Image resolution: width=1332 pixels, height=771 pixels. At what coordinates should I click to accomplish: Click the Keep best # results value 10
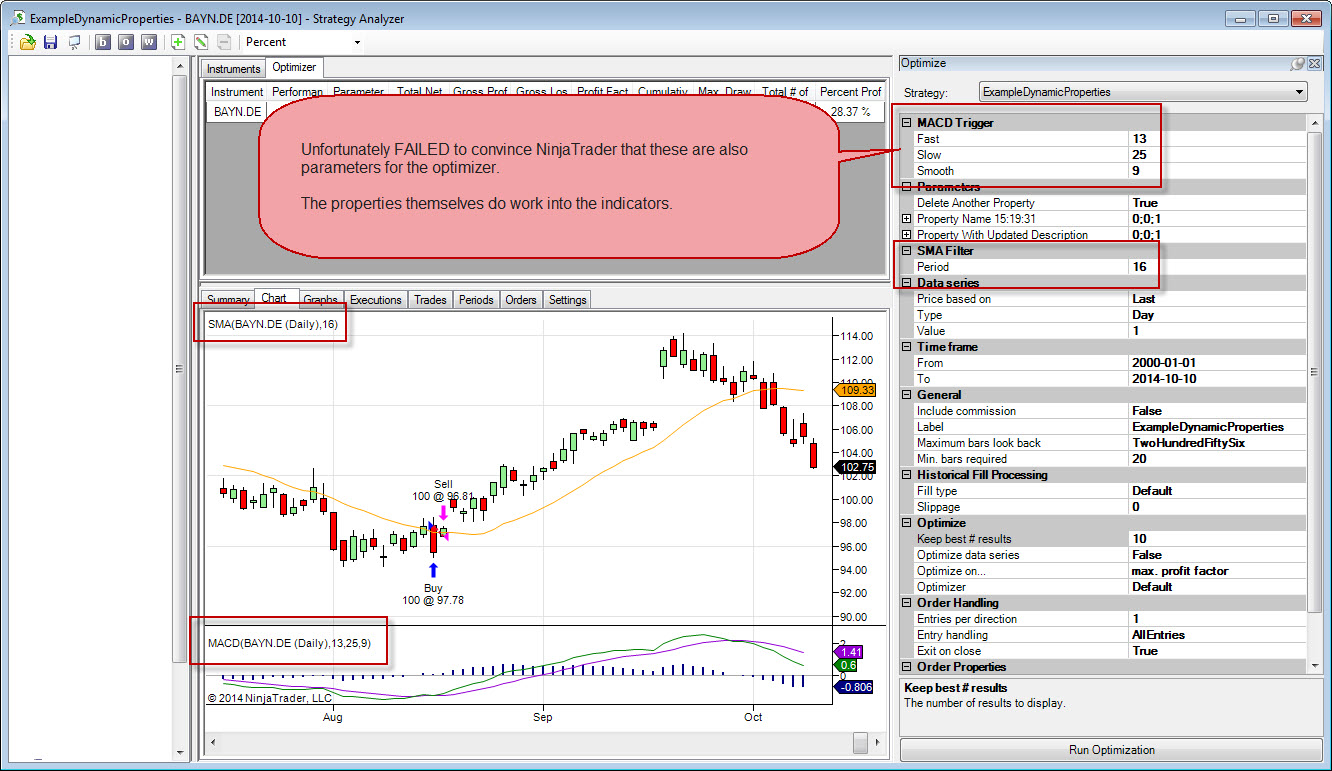[x=1218, y=539]
